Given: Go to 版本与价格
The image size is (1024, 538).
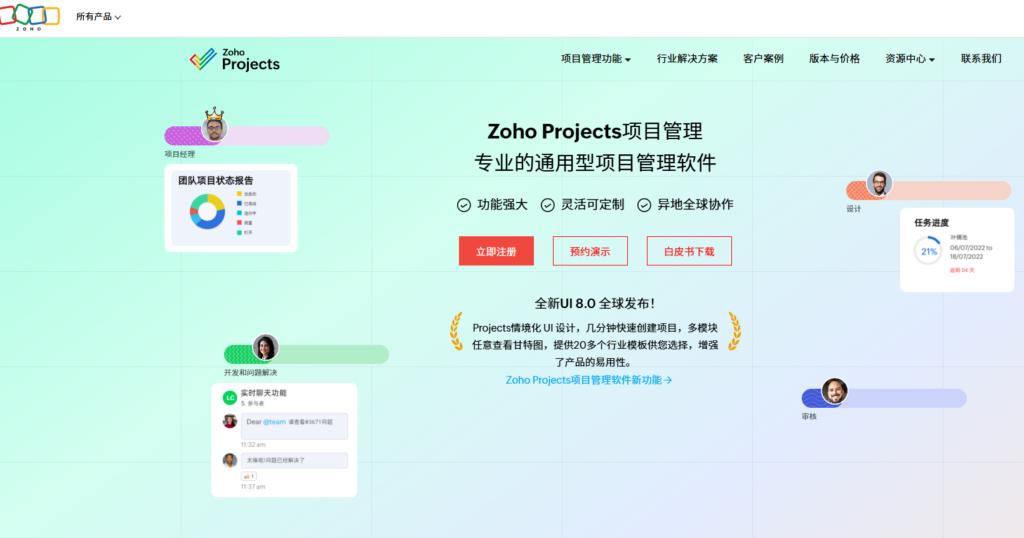Looking at the screenshot, I should 834,59.
